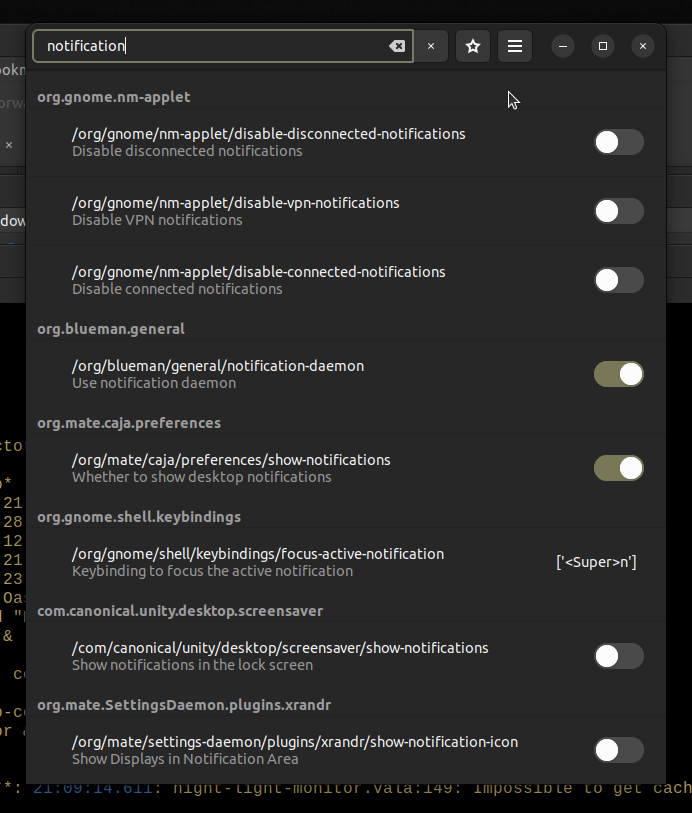The width and height of the screenshot is (692, 813).
Task: Select the caja show-notifications key row
Action: (231, 468)
